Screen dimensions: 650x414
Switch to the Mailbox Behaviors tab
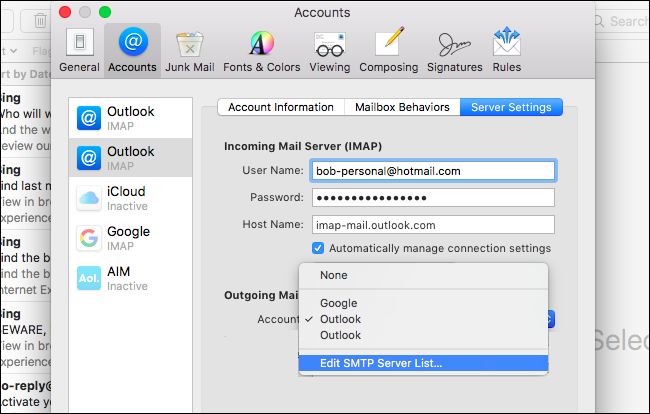click(402, 107)
